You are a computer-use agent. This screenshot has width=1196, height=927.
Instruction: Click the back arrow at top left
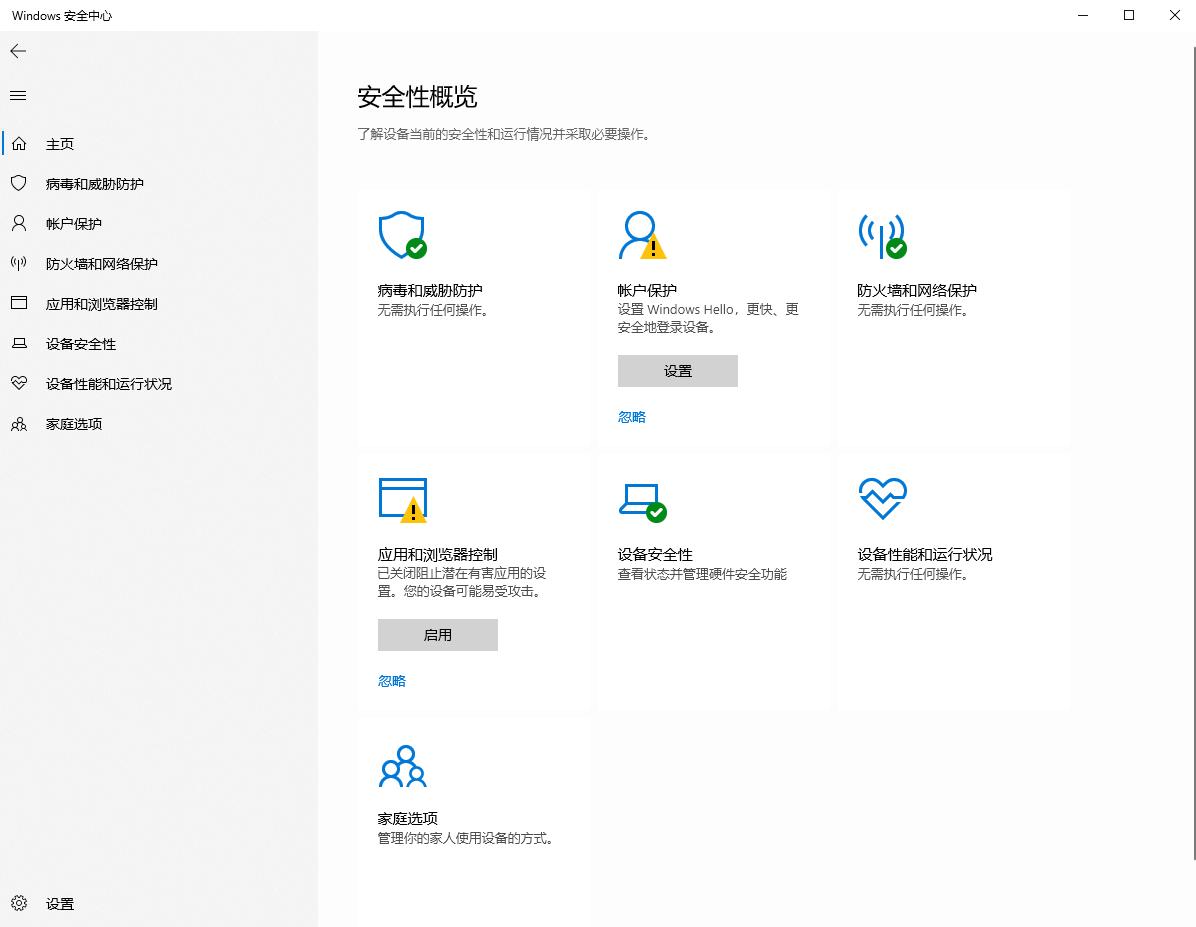tap(17, 51)
